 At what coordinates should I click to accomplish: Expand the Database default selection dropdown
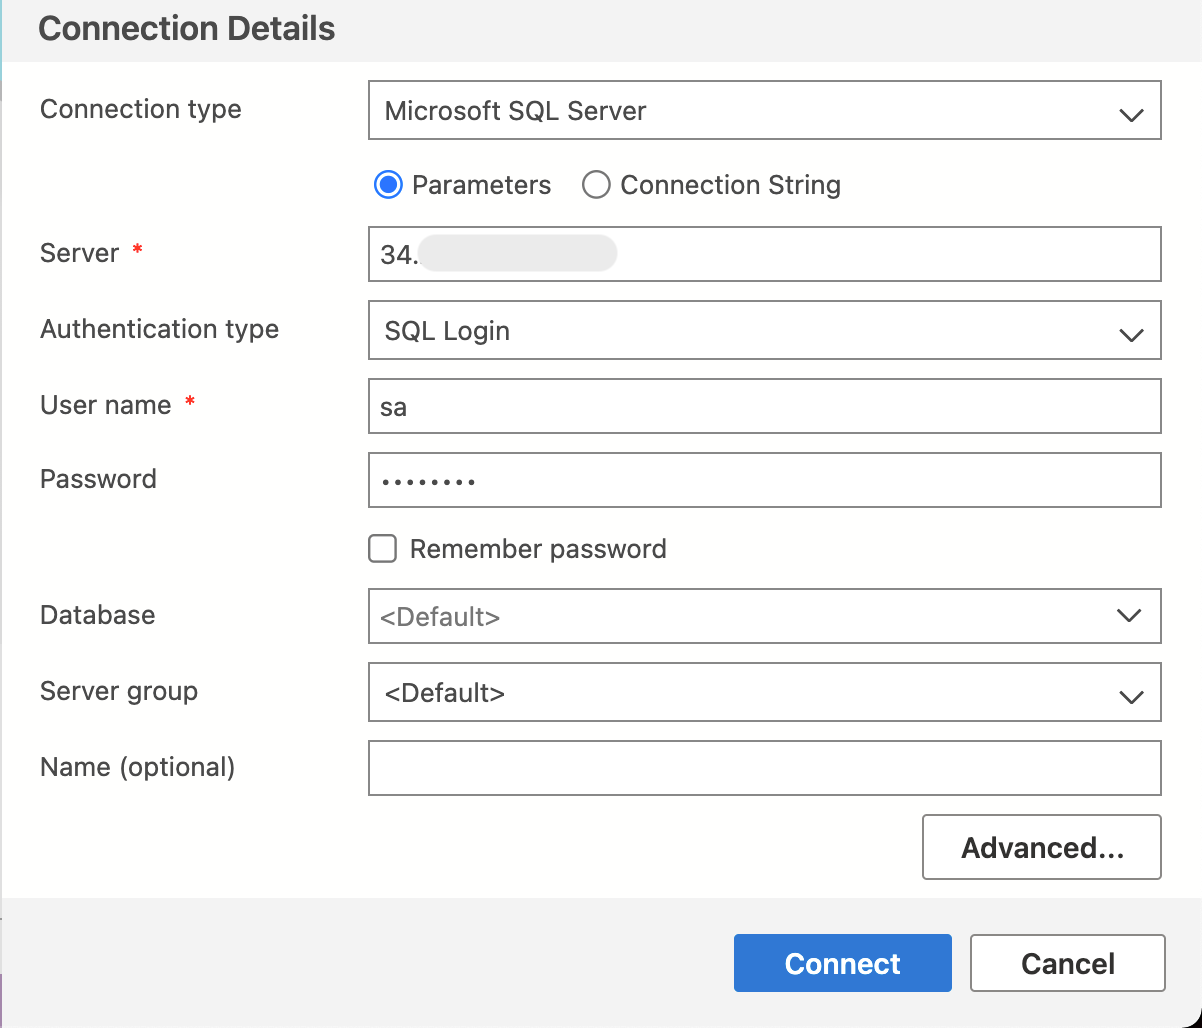[x=765, y=616]
